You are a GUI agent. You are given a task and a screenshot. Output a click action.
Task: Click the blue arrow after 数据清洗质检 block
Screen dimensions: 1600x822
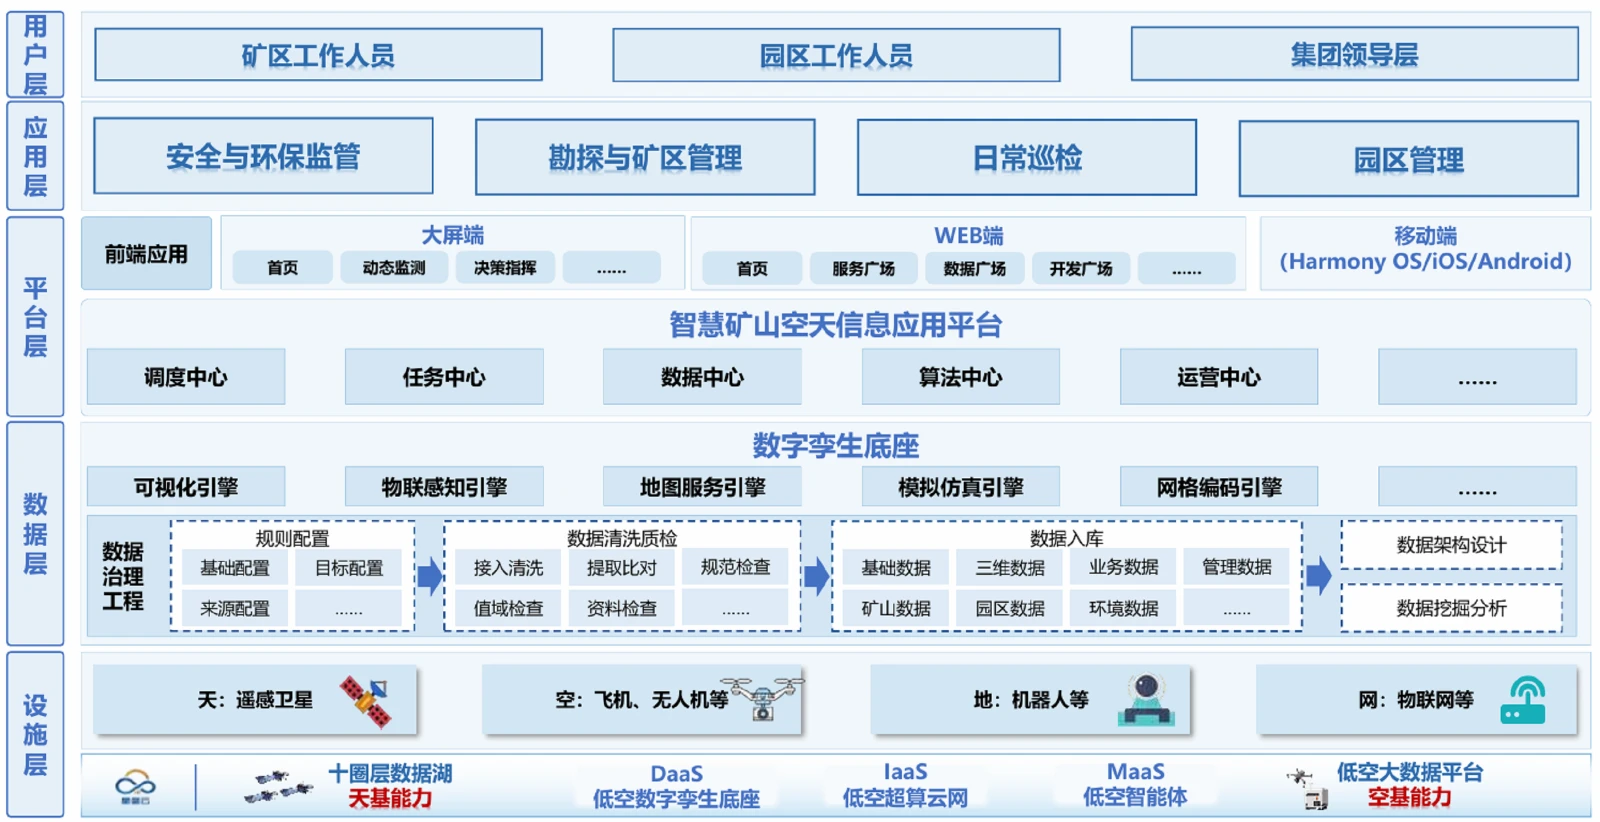(816, 576)
